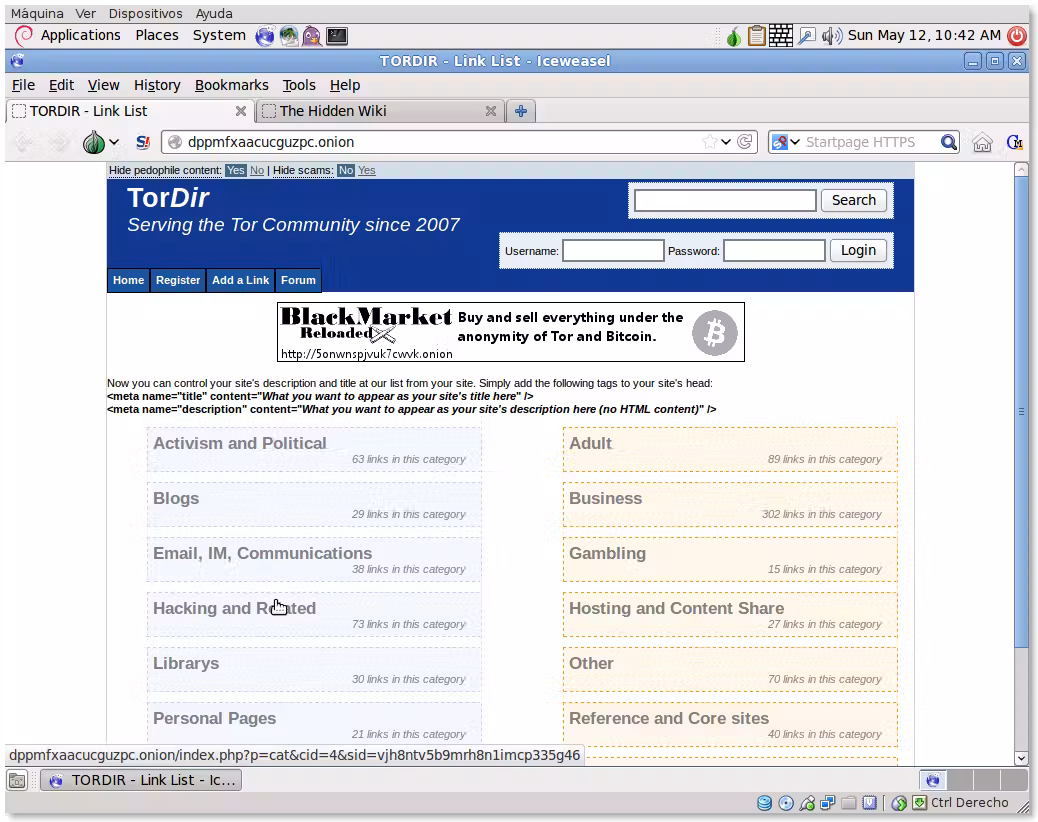Open the clipboard manager tray icon
1038x822 pixels.
click(757, 36)
